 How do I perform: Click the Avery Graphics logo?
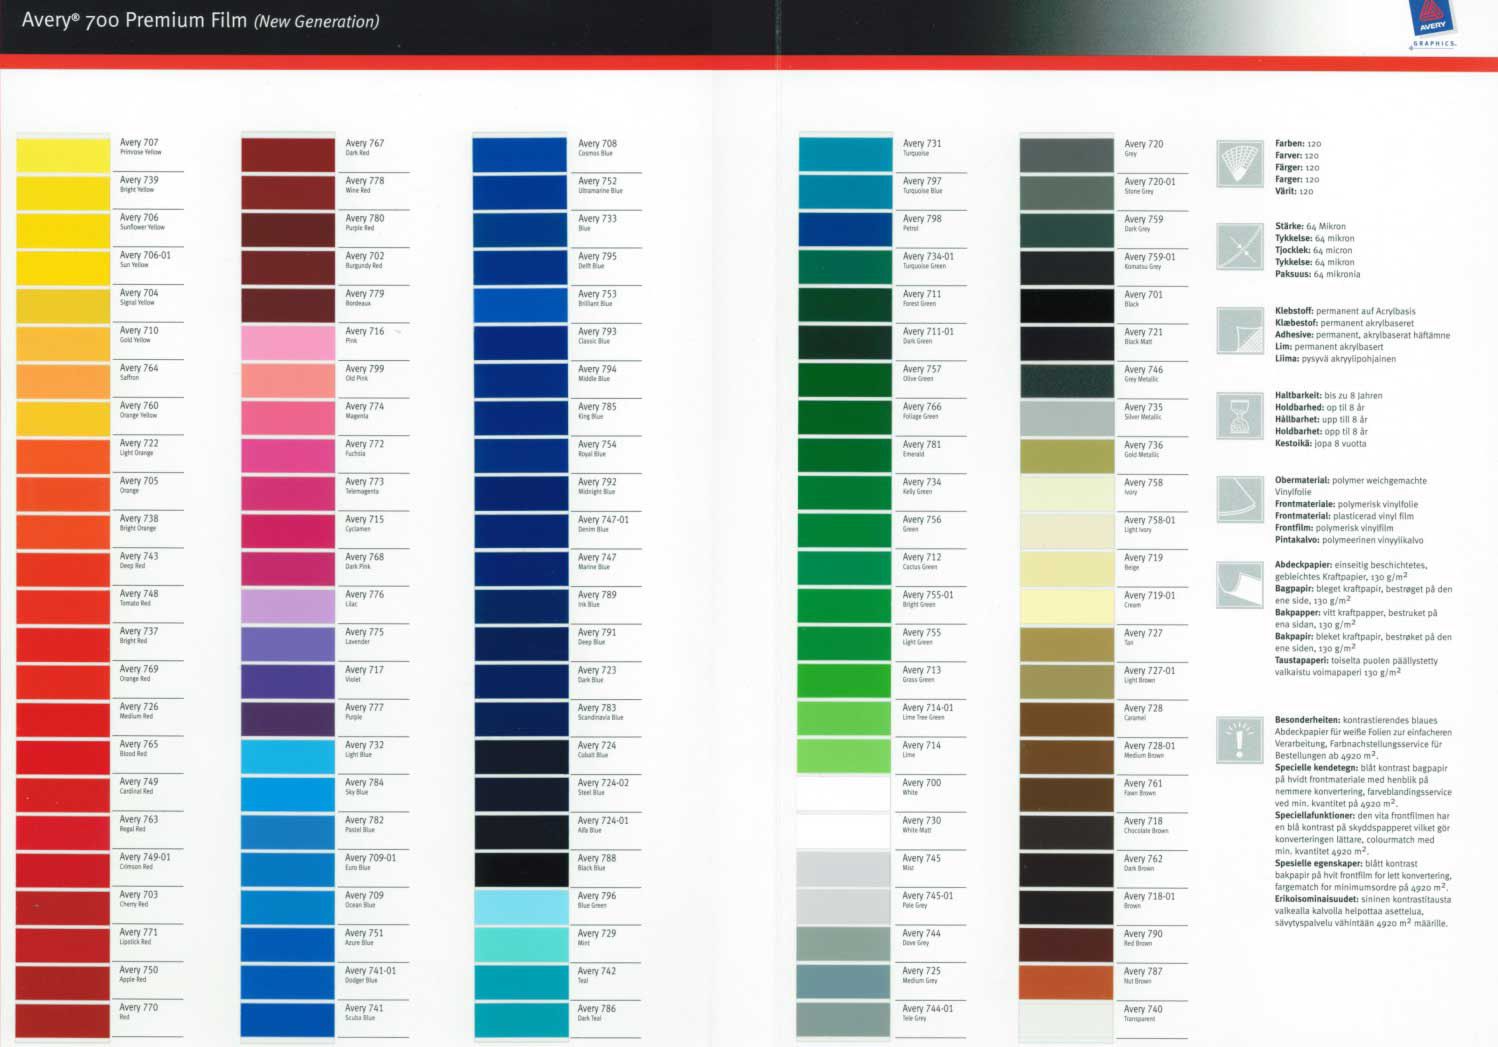click(1434, 24)
